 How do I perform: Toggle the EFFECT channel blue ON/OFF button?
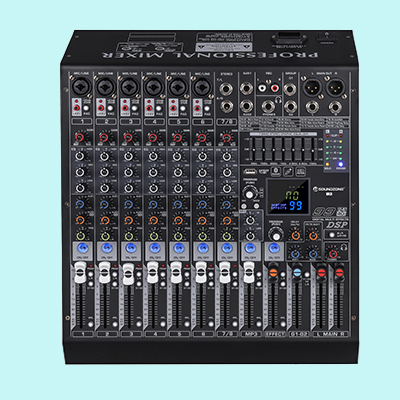274,248
